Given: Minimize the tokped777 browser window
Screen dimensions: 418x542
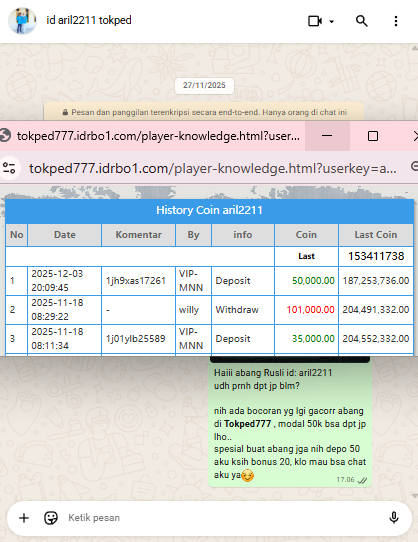Looking at the screenshot, I should [x=327, y=136].
